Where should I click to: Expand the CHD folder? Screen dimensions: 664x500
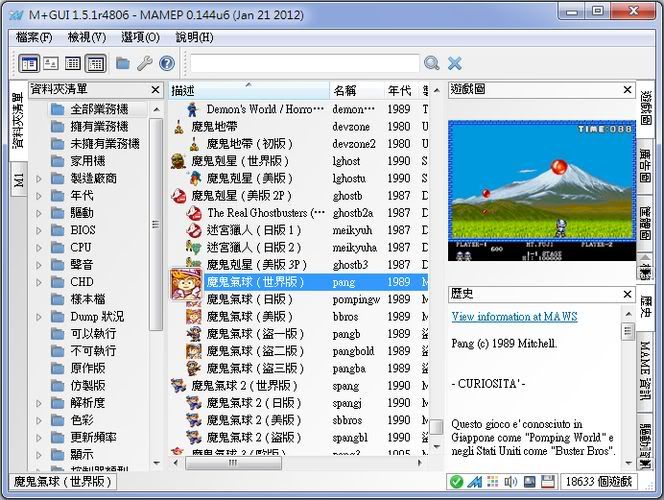tap(39, 282)
